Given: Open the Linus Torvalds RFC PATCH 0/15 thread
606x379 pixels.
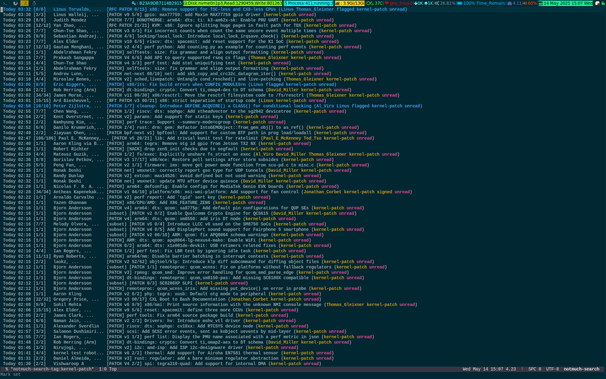Looking at the screenshot, I should (x=205, y=9).
